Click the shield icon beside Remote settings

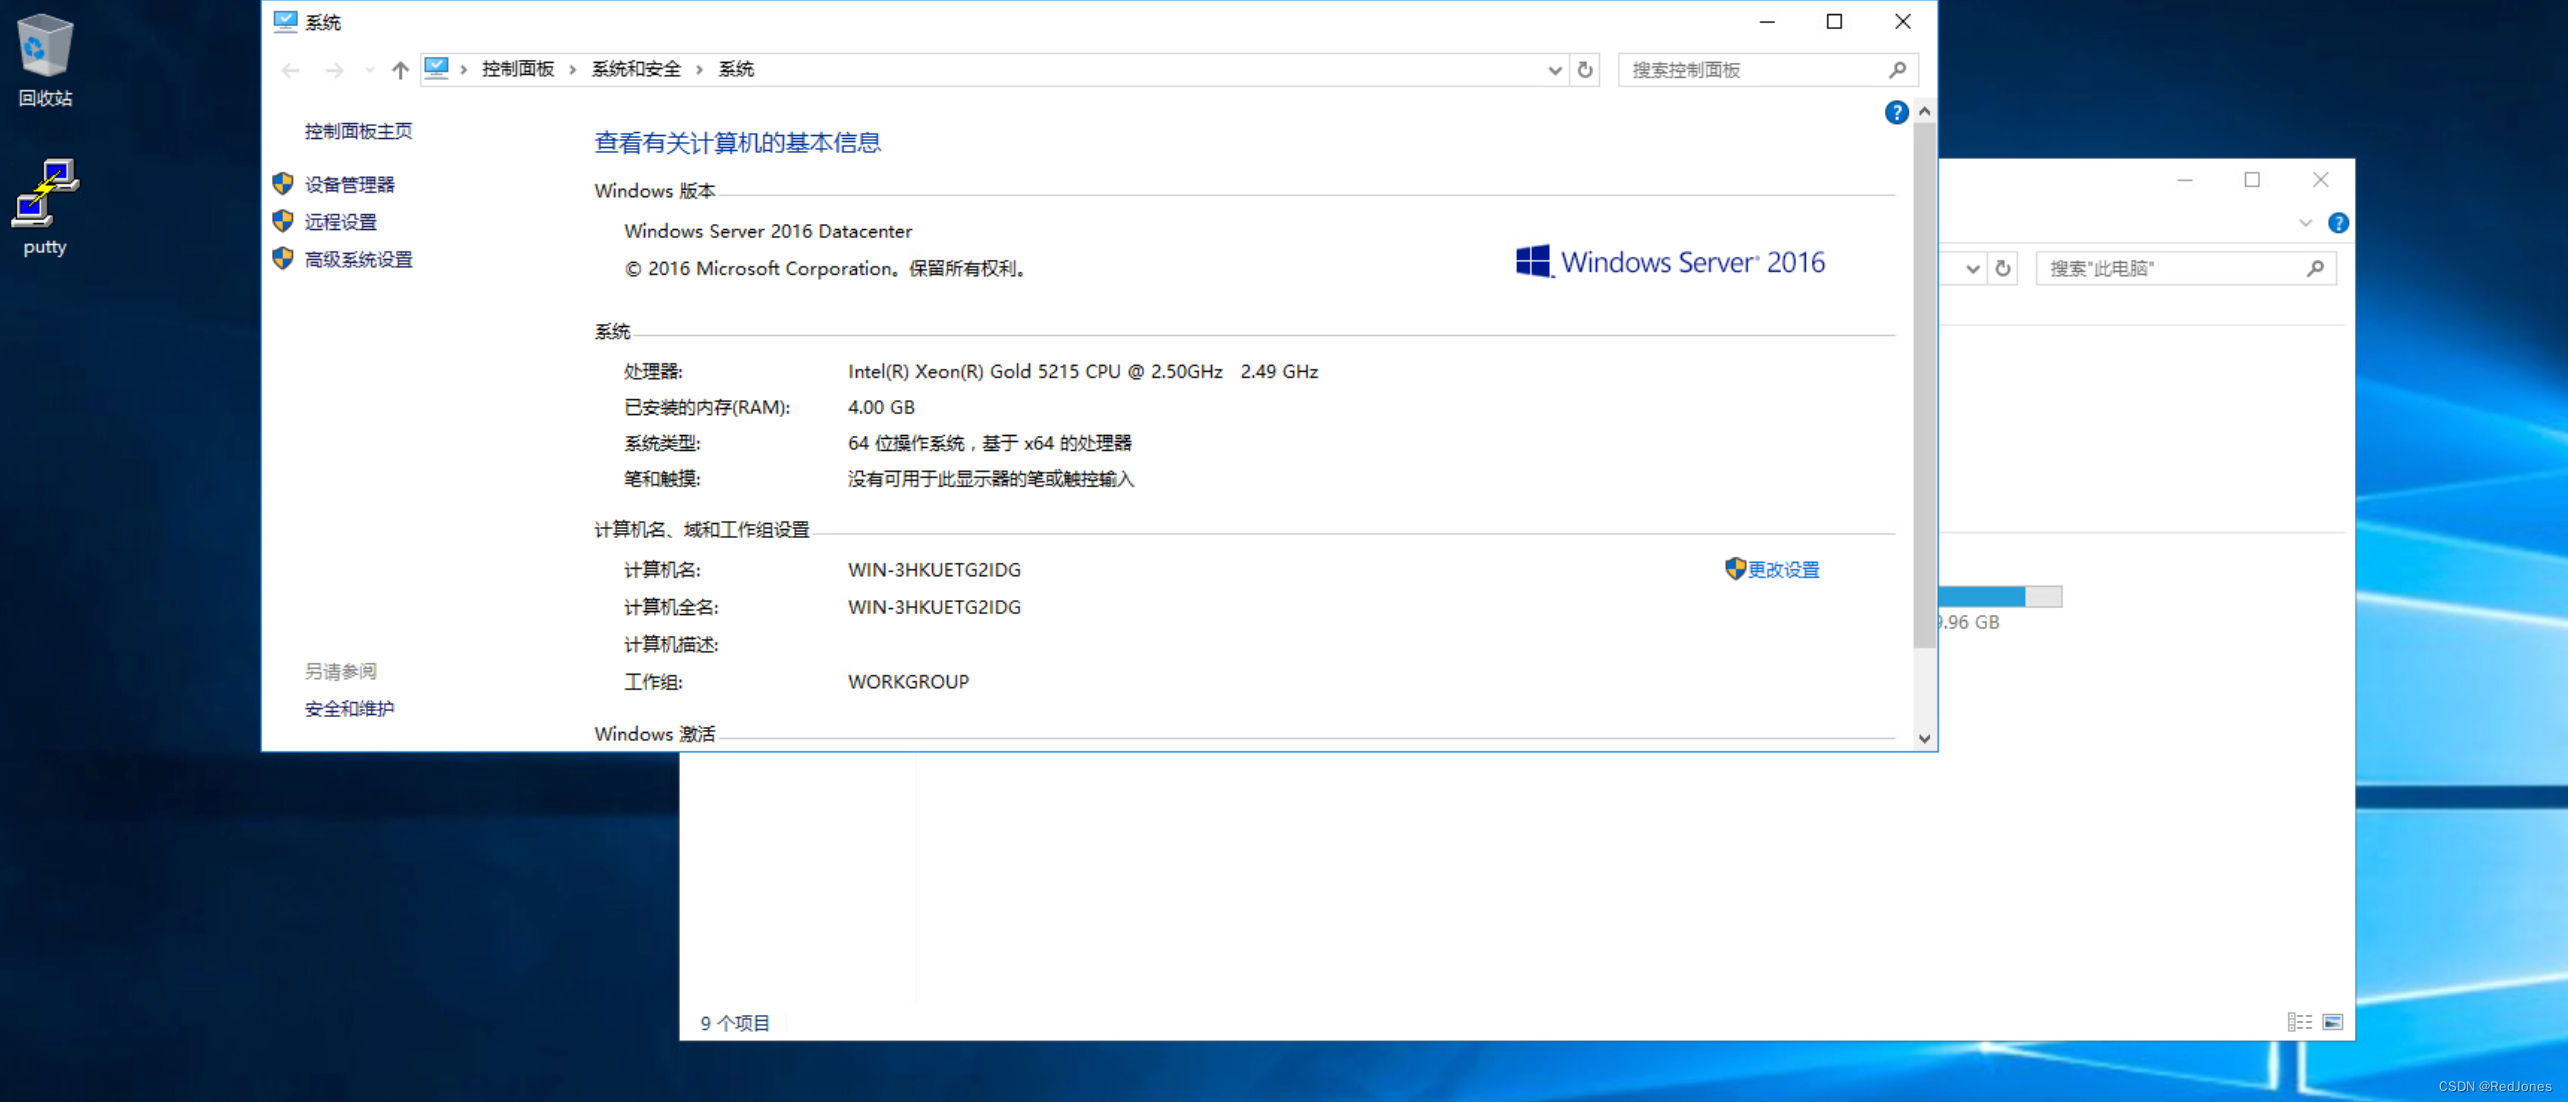point(283,221)
